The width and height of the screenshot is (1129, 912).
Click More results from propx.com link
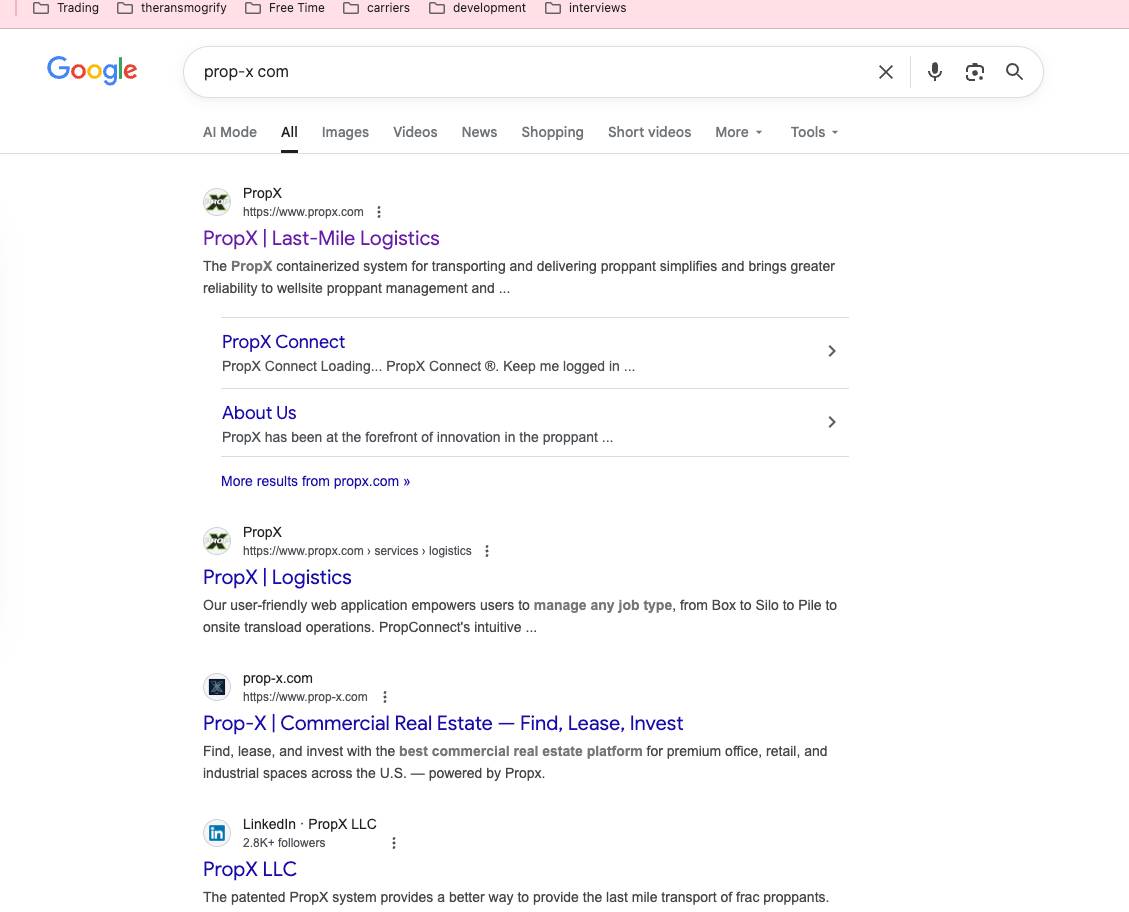coord(315,481)
